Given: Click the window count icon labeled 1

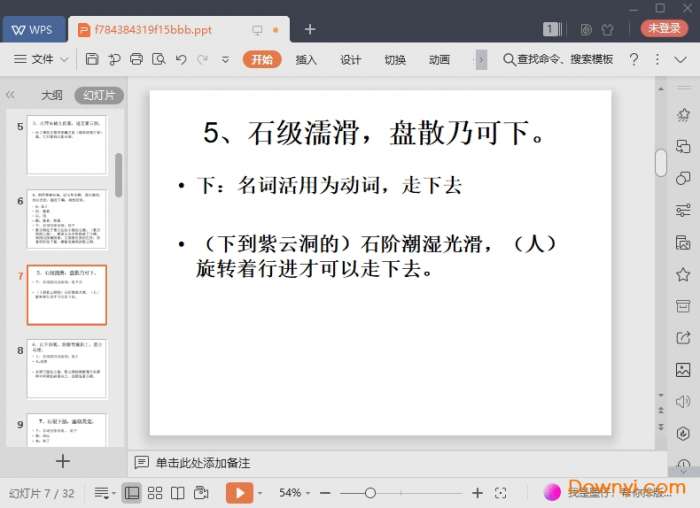Looking at the screenshot, I should (552, 29).
